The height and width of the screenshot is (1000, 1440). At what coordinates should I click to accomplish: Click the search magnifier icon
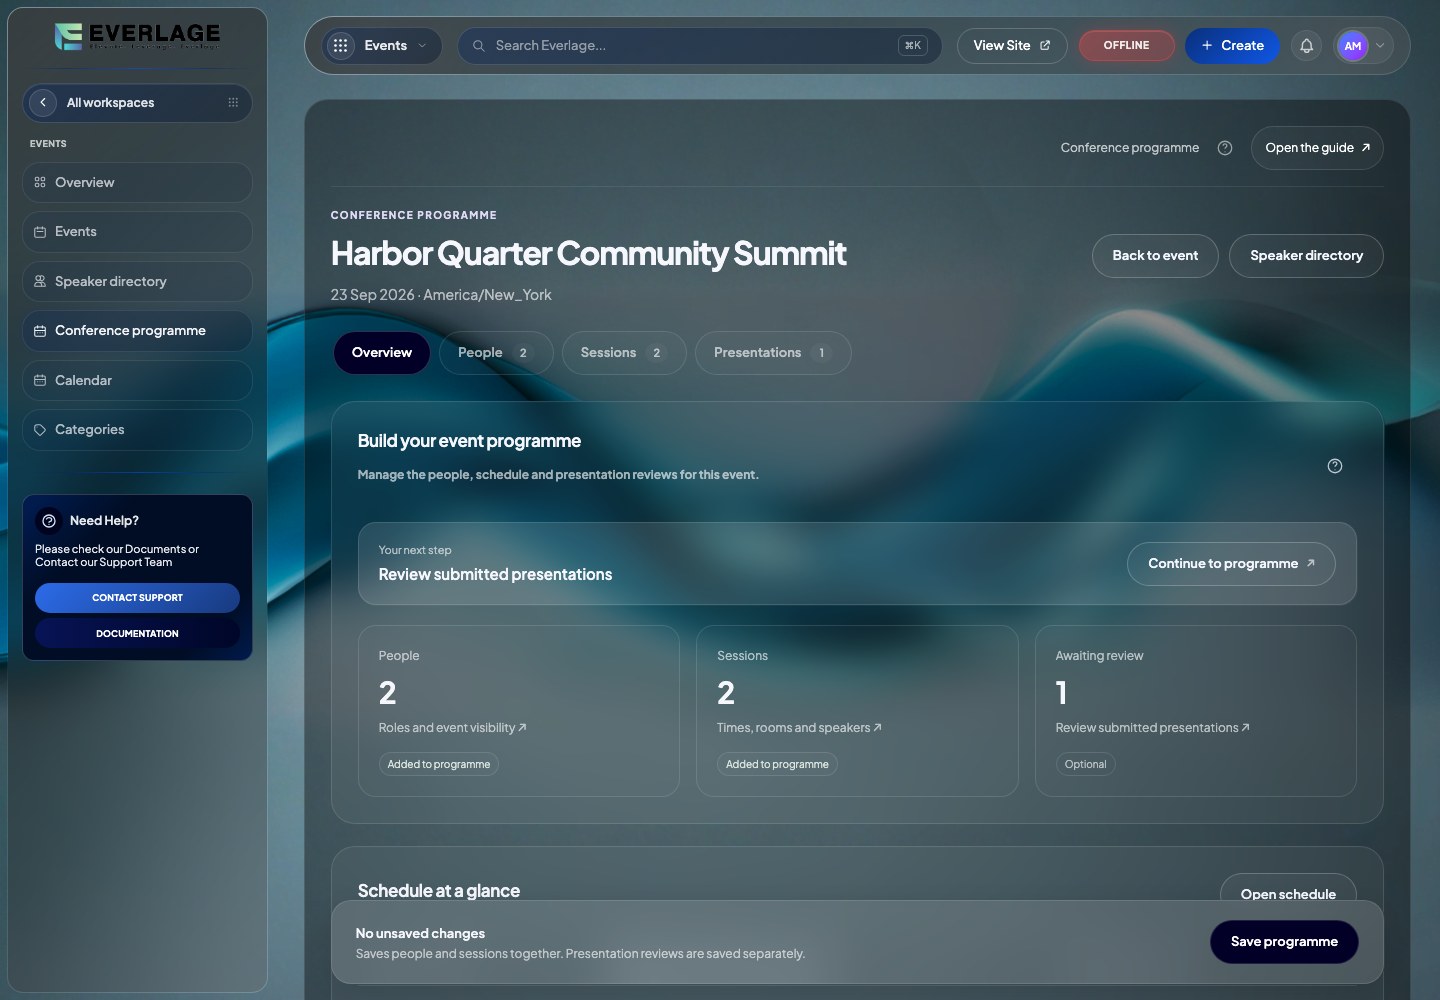coord(479,46)
